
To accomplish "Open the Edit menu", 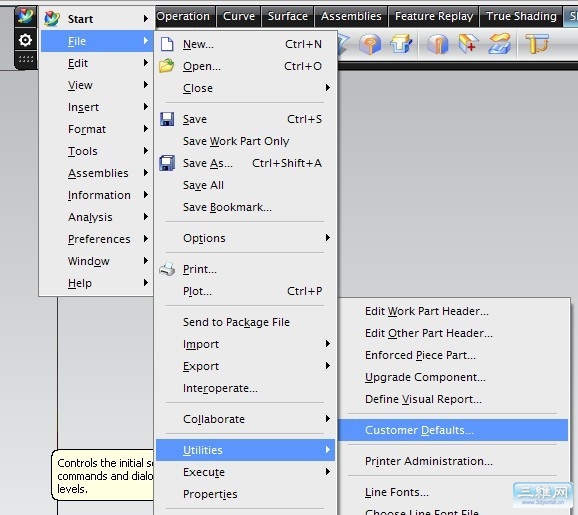I will [97, 63].
